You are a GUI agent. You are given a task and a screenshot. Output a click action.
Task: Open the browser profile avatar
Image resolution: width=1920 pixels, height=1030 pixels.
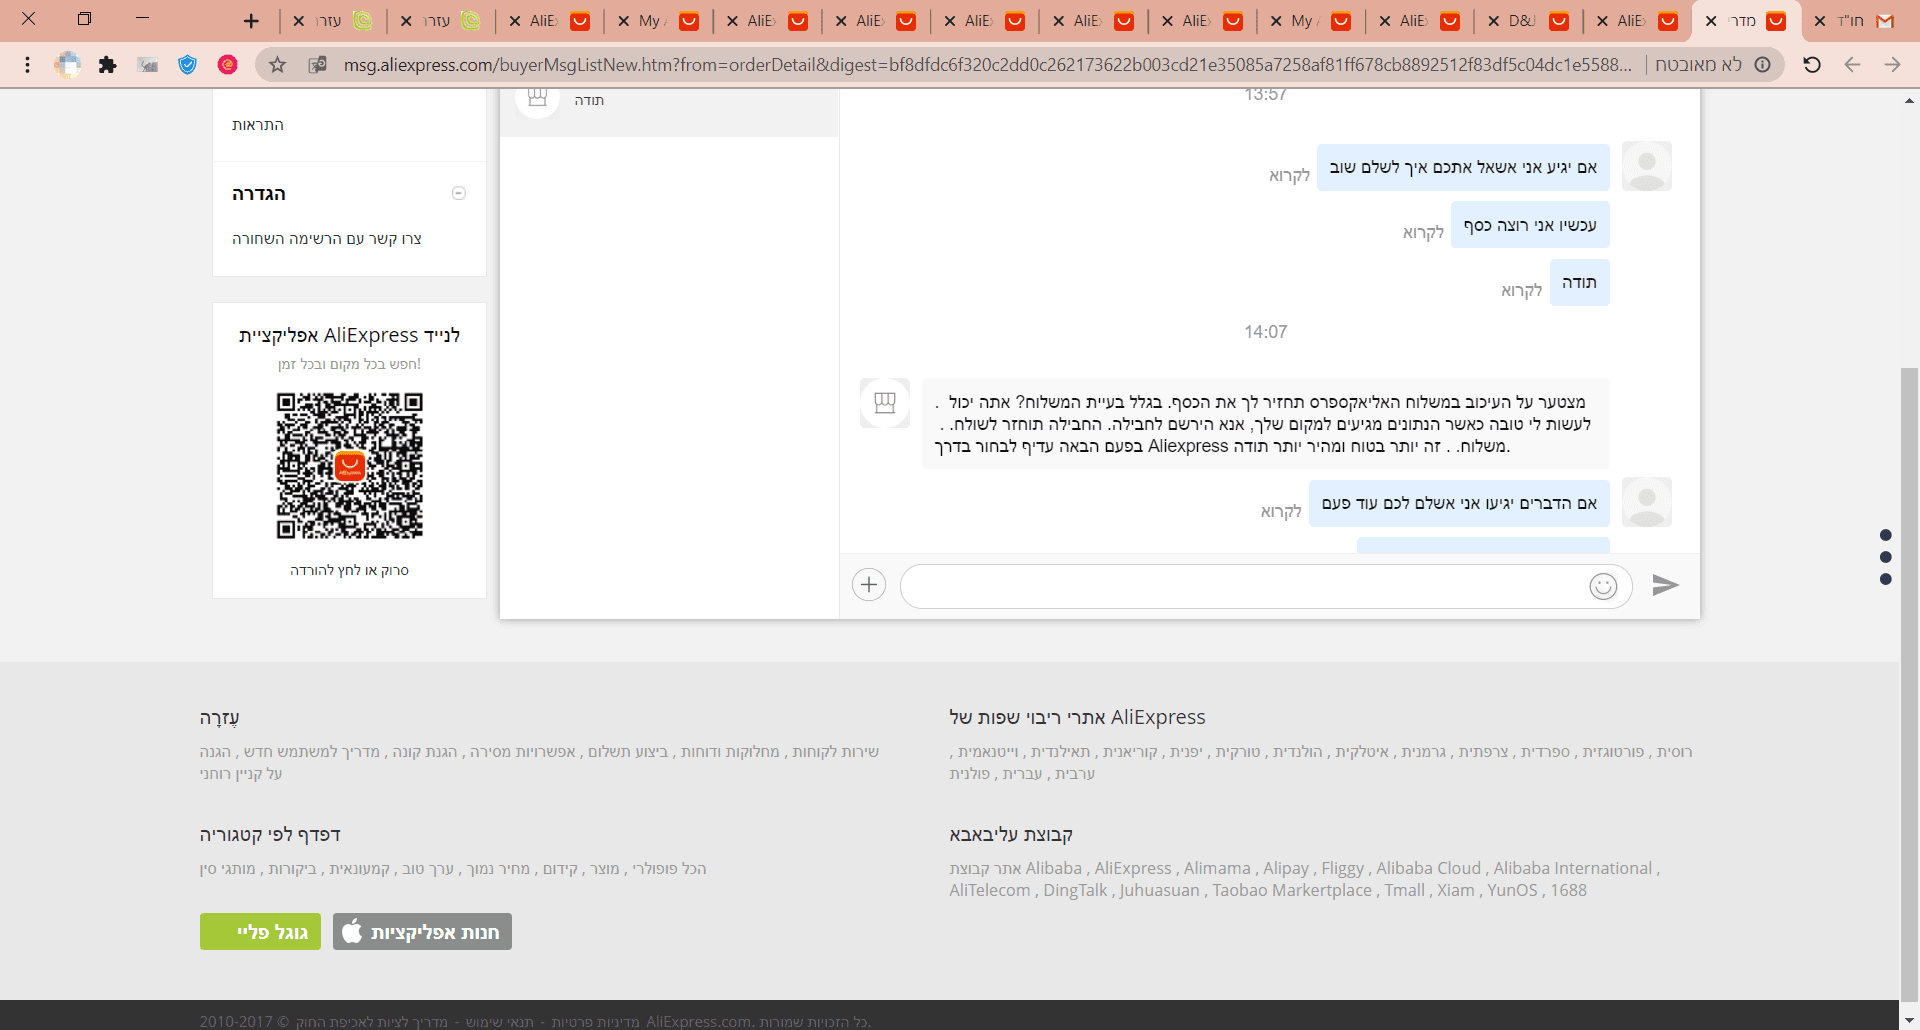point(68,65)
